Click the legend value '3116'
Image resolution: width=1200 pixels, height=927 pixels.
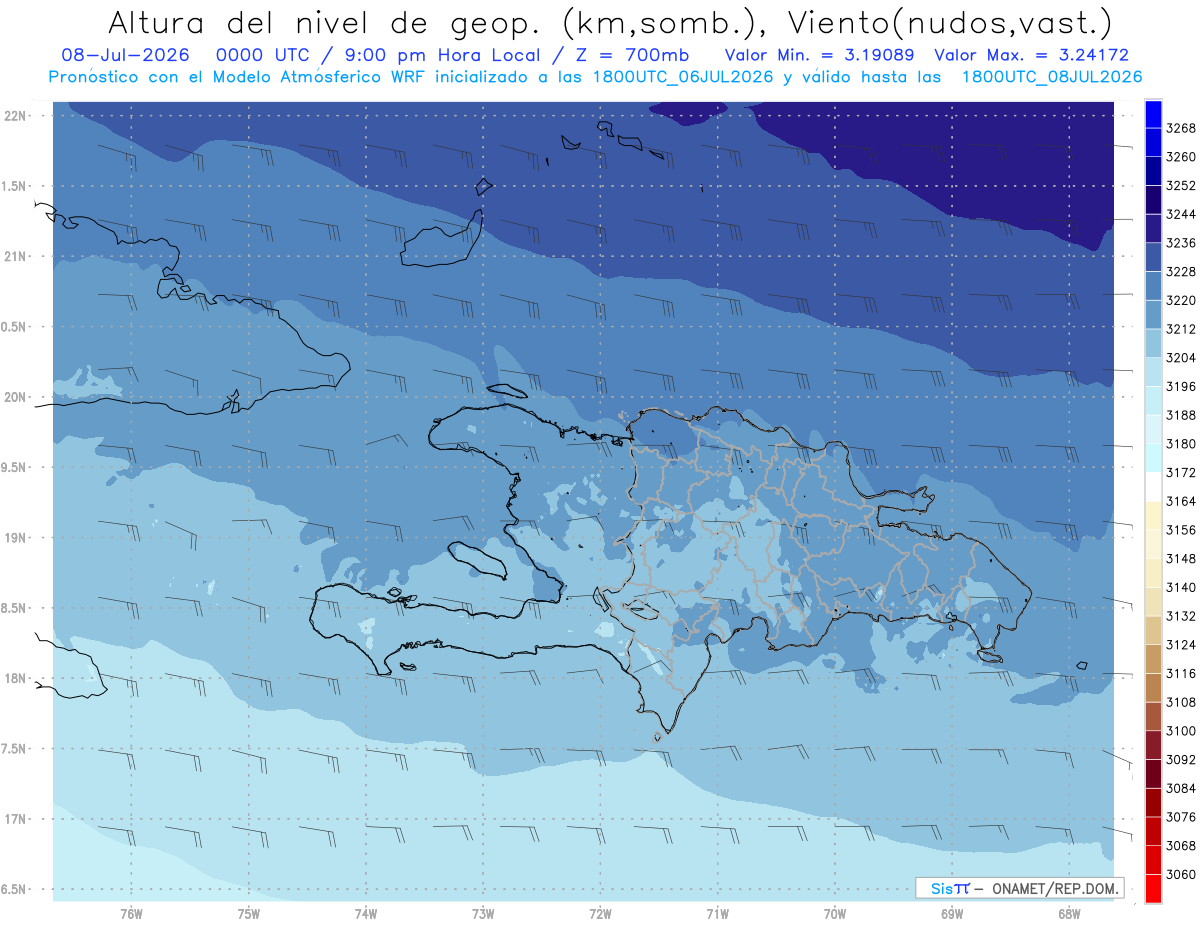[x=1181, y=674]
